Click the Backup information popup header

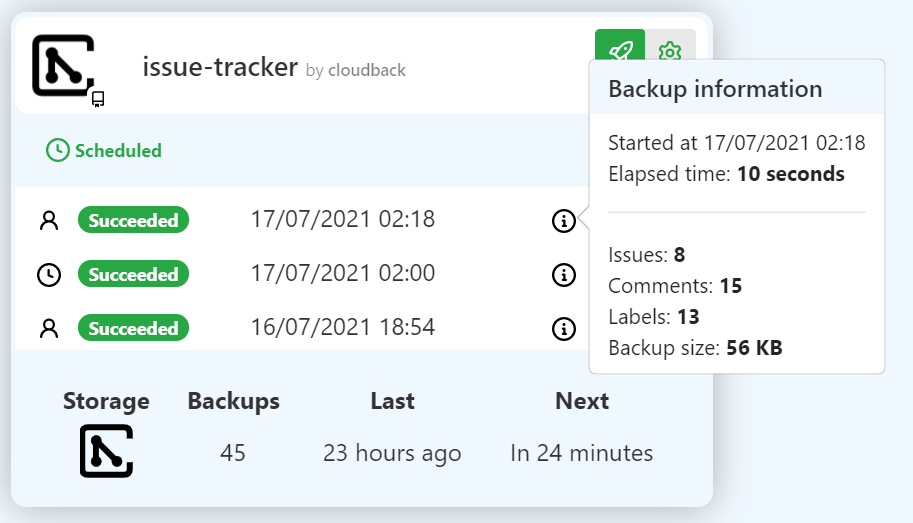click(x=737, y=87)
